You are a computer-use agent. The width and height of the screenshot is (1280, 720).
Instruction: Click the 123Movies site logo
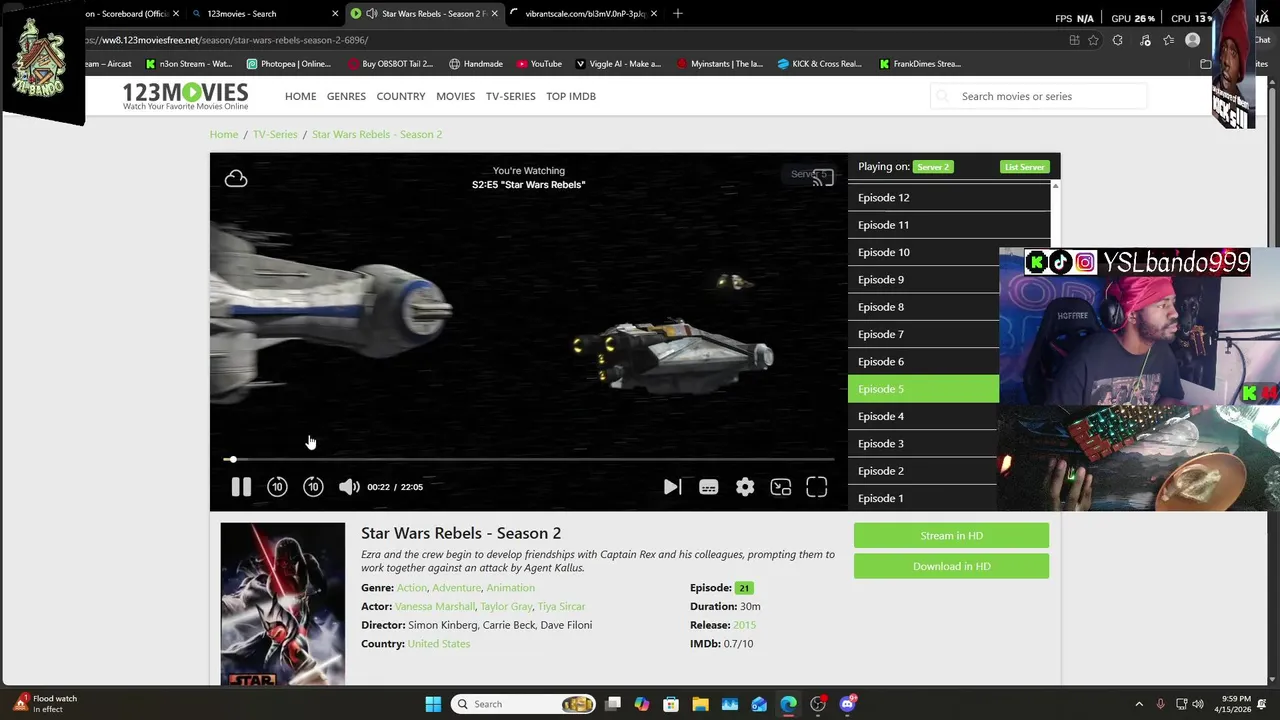pos(185,96)
